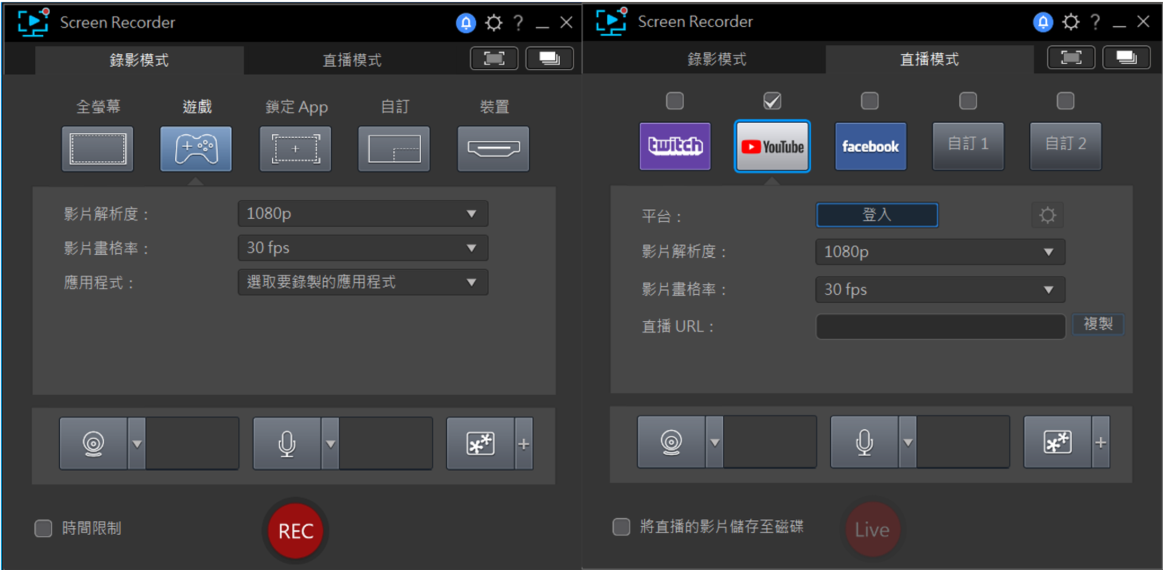Viewport: 1163px width, 570px height.
Task: Expand microphone dropdown arrow in left window
Action: tap(331, 443)
